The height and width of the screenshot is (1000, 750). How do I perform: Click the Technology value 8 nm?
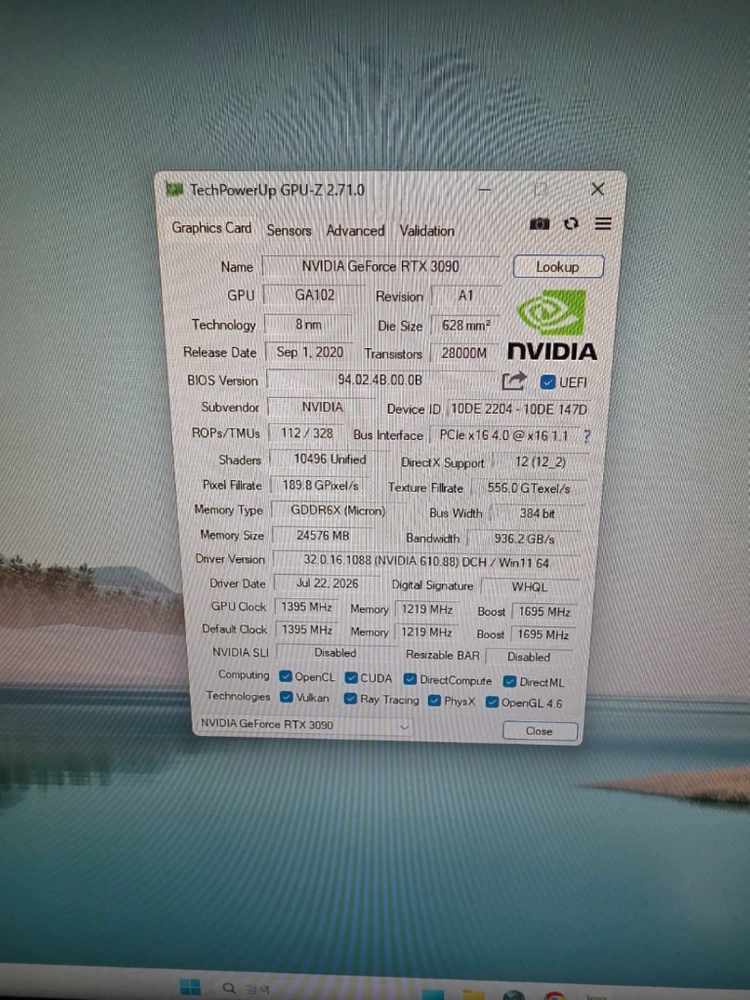308,325
